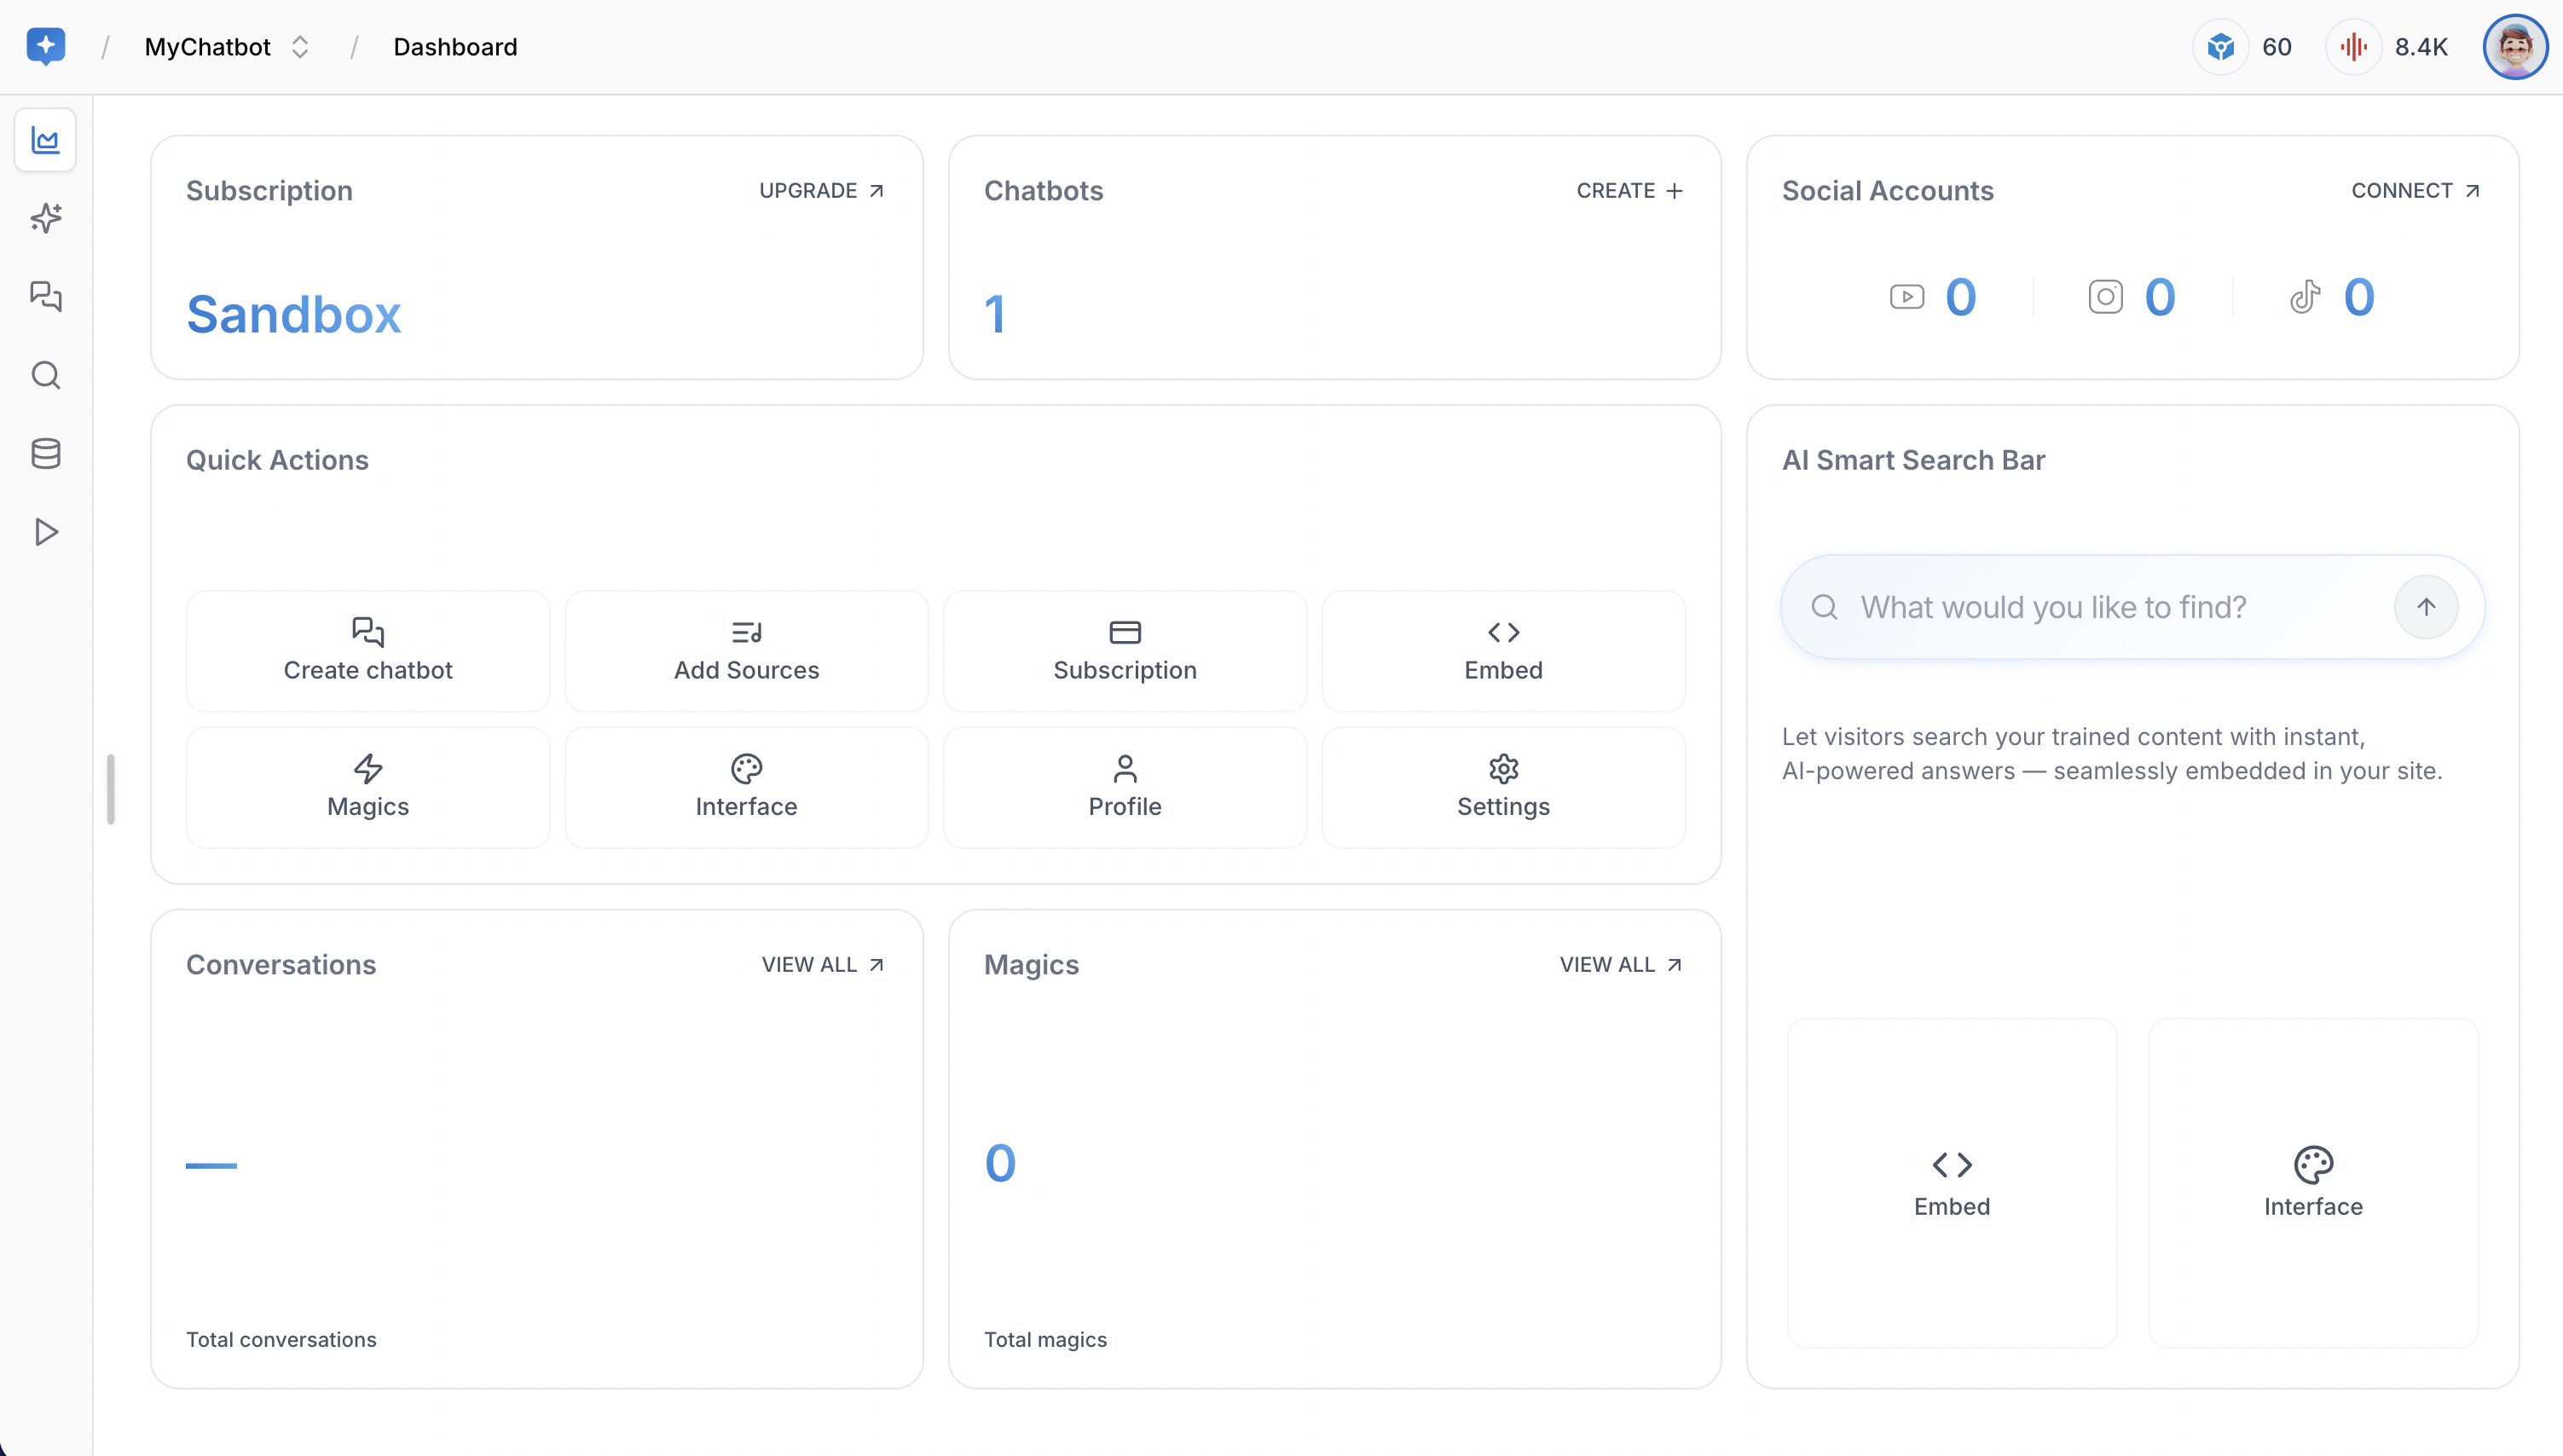Click the blue cube credits icon
The height and width of the screenshot is (1456, 2563).
[x=2220, y=47]
